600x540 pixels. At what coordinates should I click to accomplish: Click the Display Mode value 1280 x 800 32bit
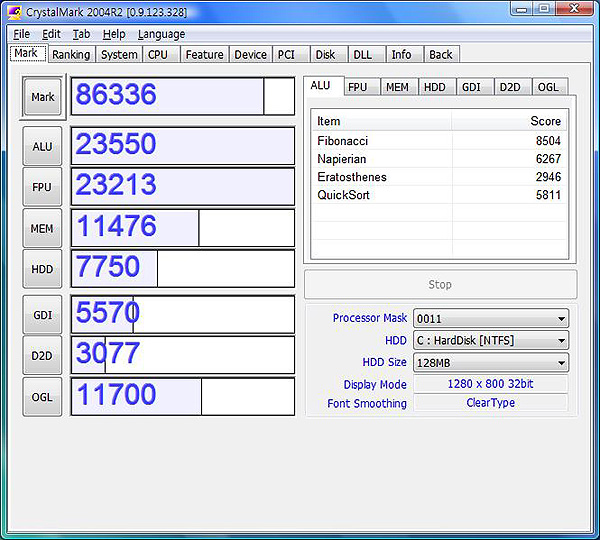tap(491, 384)
